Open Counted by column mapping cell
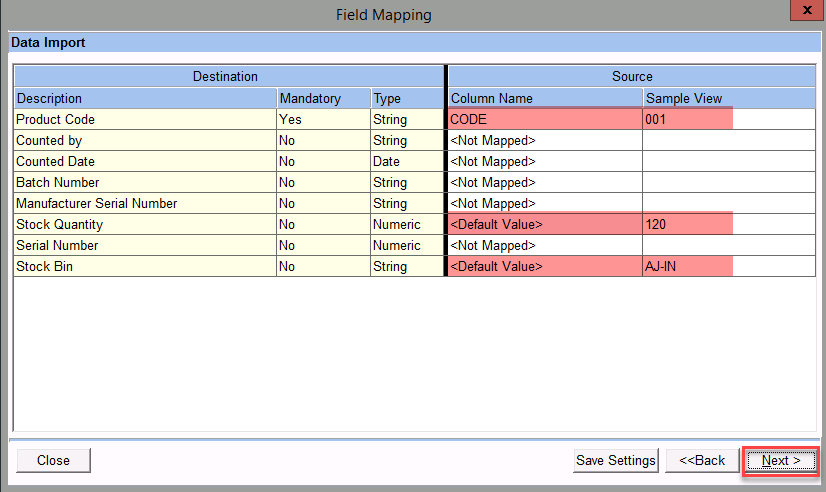The height and width of the screenshot is (492, 826). (545, 141)
